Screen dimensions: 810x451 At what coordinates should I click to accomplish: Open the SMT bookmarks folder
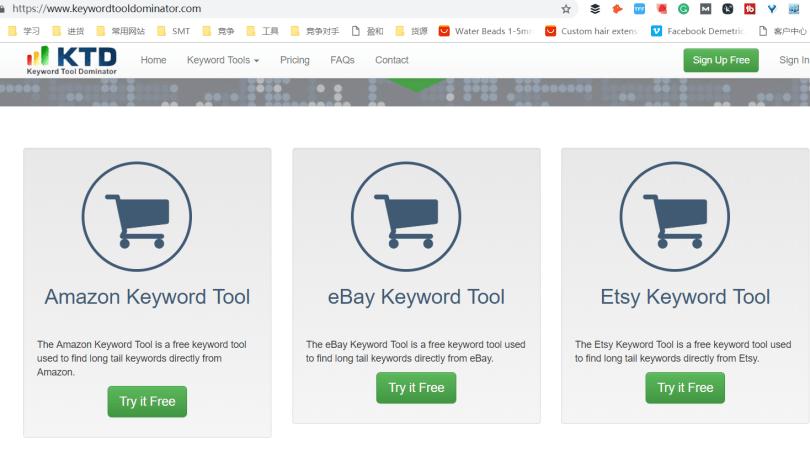tap(172, 31)
